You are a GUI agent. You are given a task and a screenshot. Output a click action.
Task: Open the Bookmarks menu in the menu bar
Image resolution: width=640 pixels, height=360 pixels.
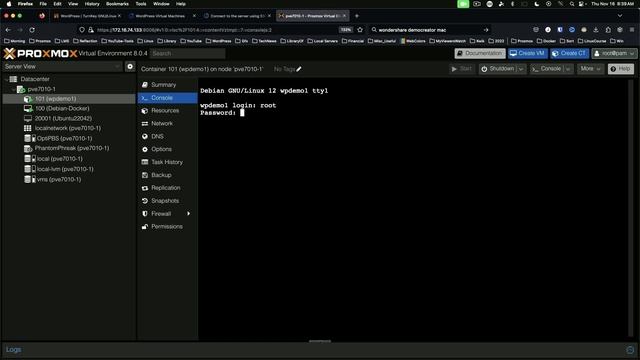(x=117, y=4)
